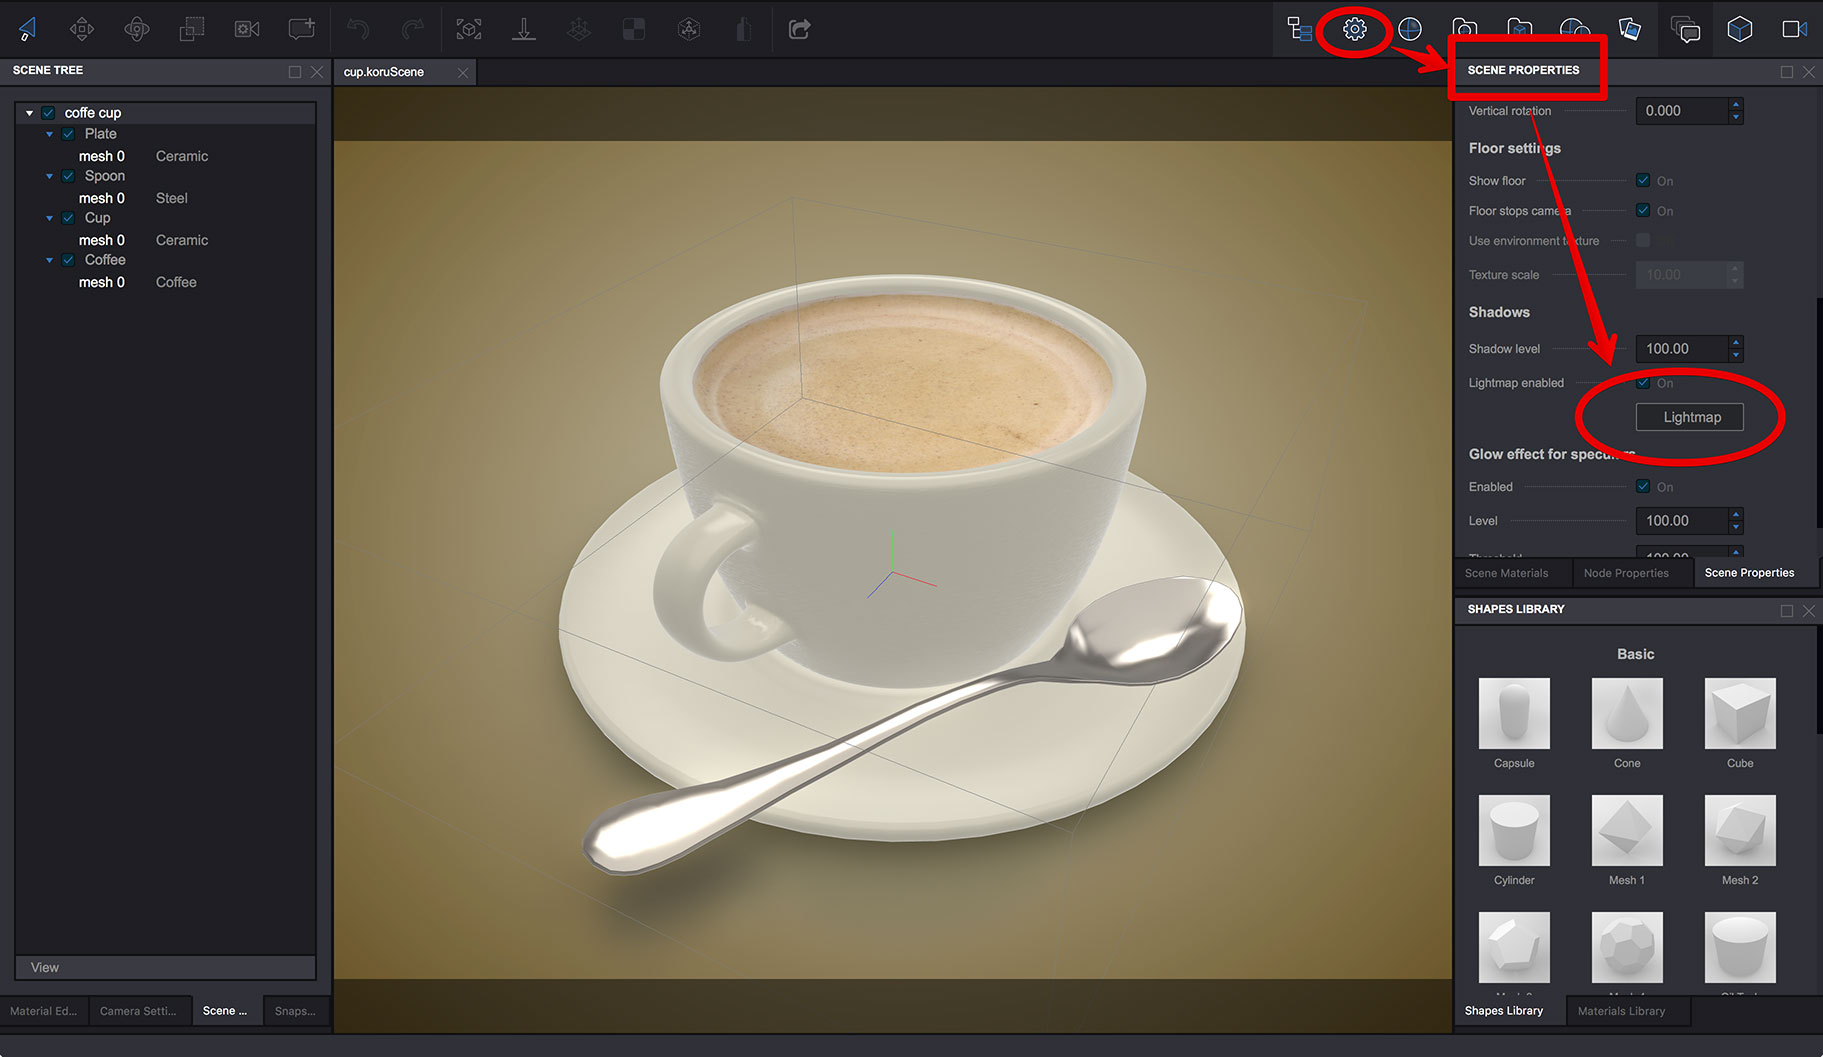Viewport: 1823px width, 1057px height.
Task: Uncheck Lightmap enabled in Shadows section
Action: [x=1643, y=382]
